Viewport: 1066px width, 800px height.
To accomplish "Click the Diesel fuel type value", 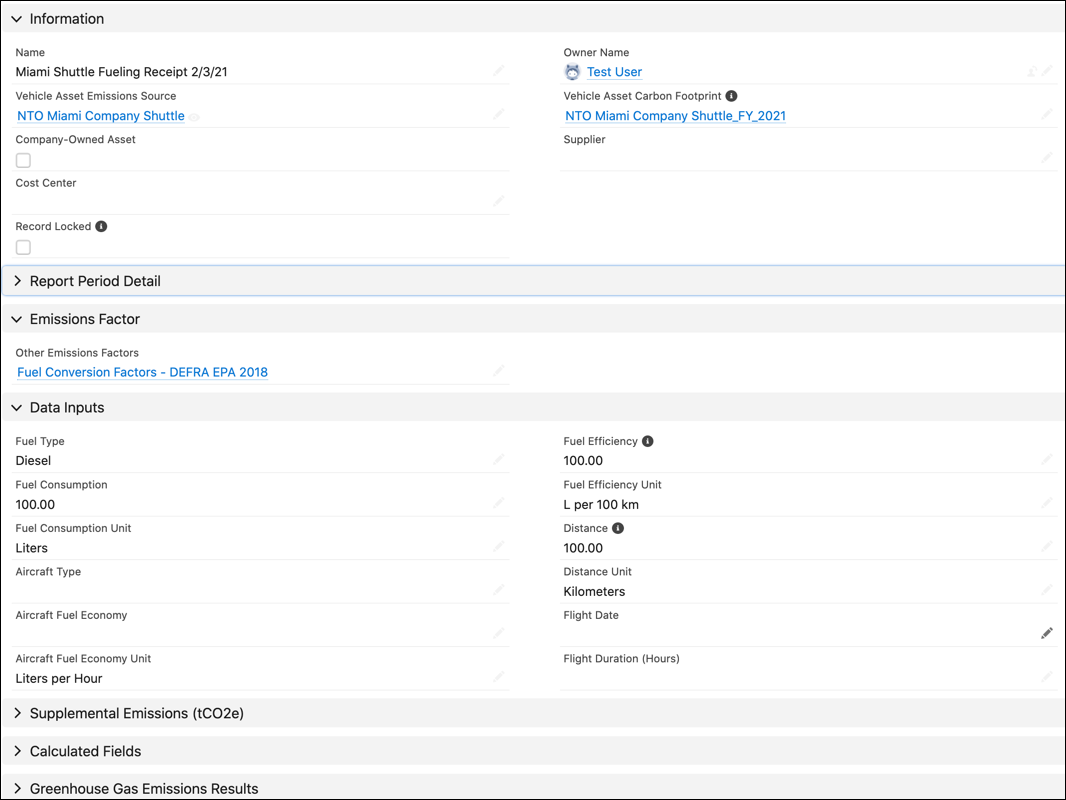I will point(33,460).
